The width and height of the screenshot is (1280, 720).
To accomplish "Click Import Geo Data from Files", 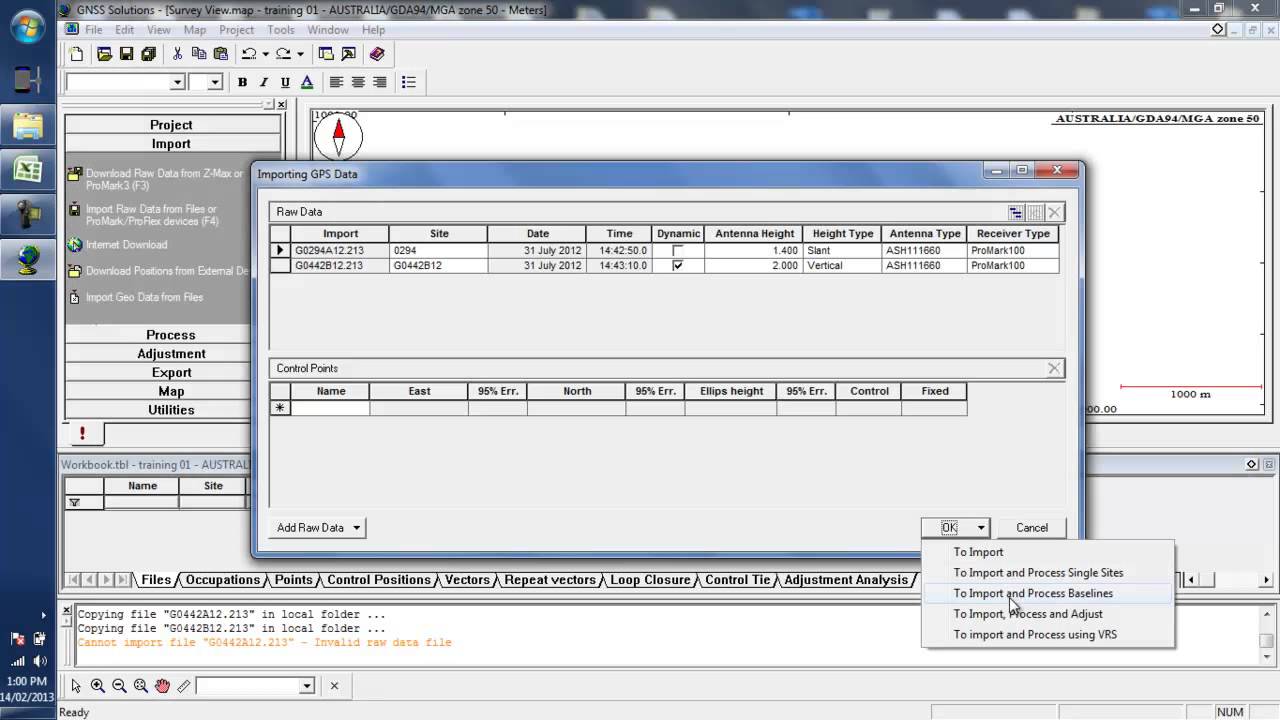I will pos(144,297).
